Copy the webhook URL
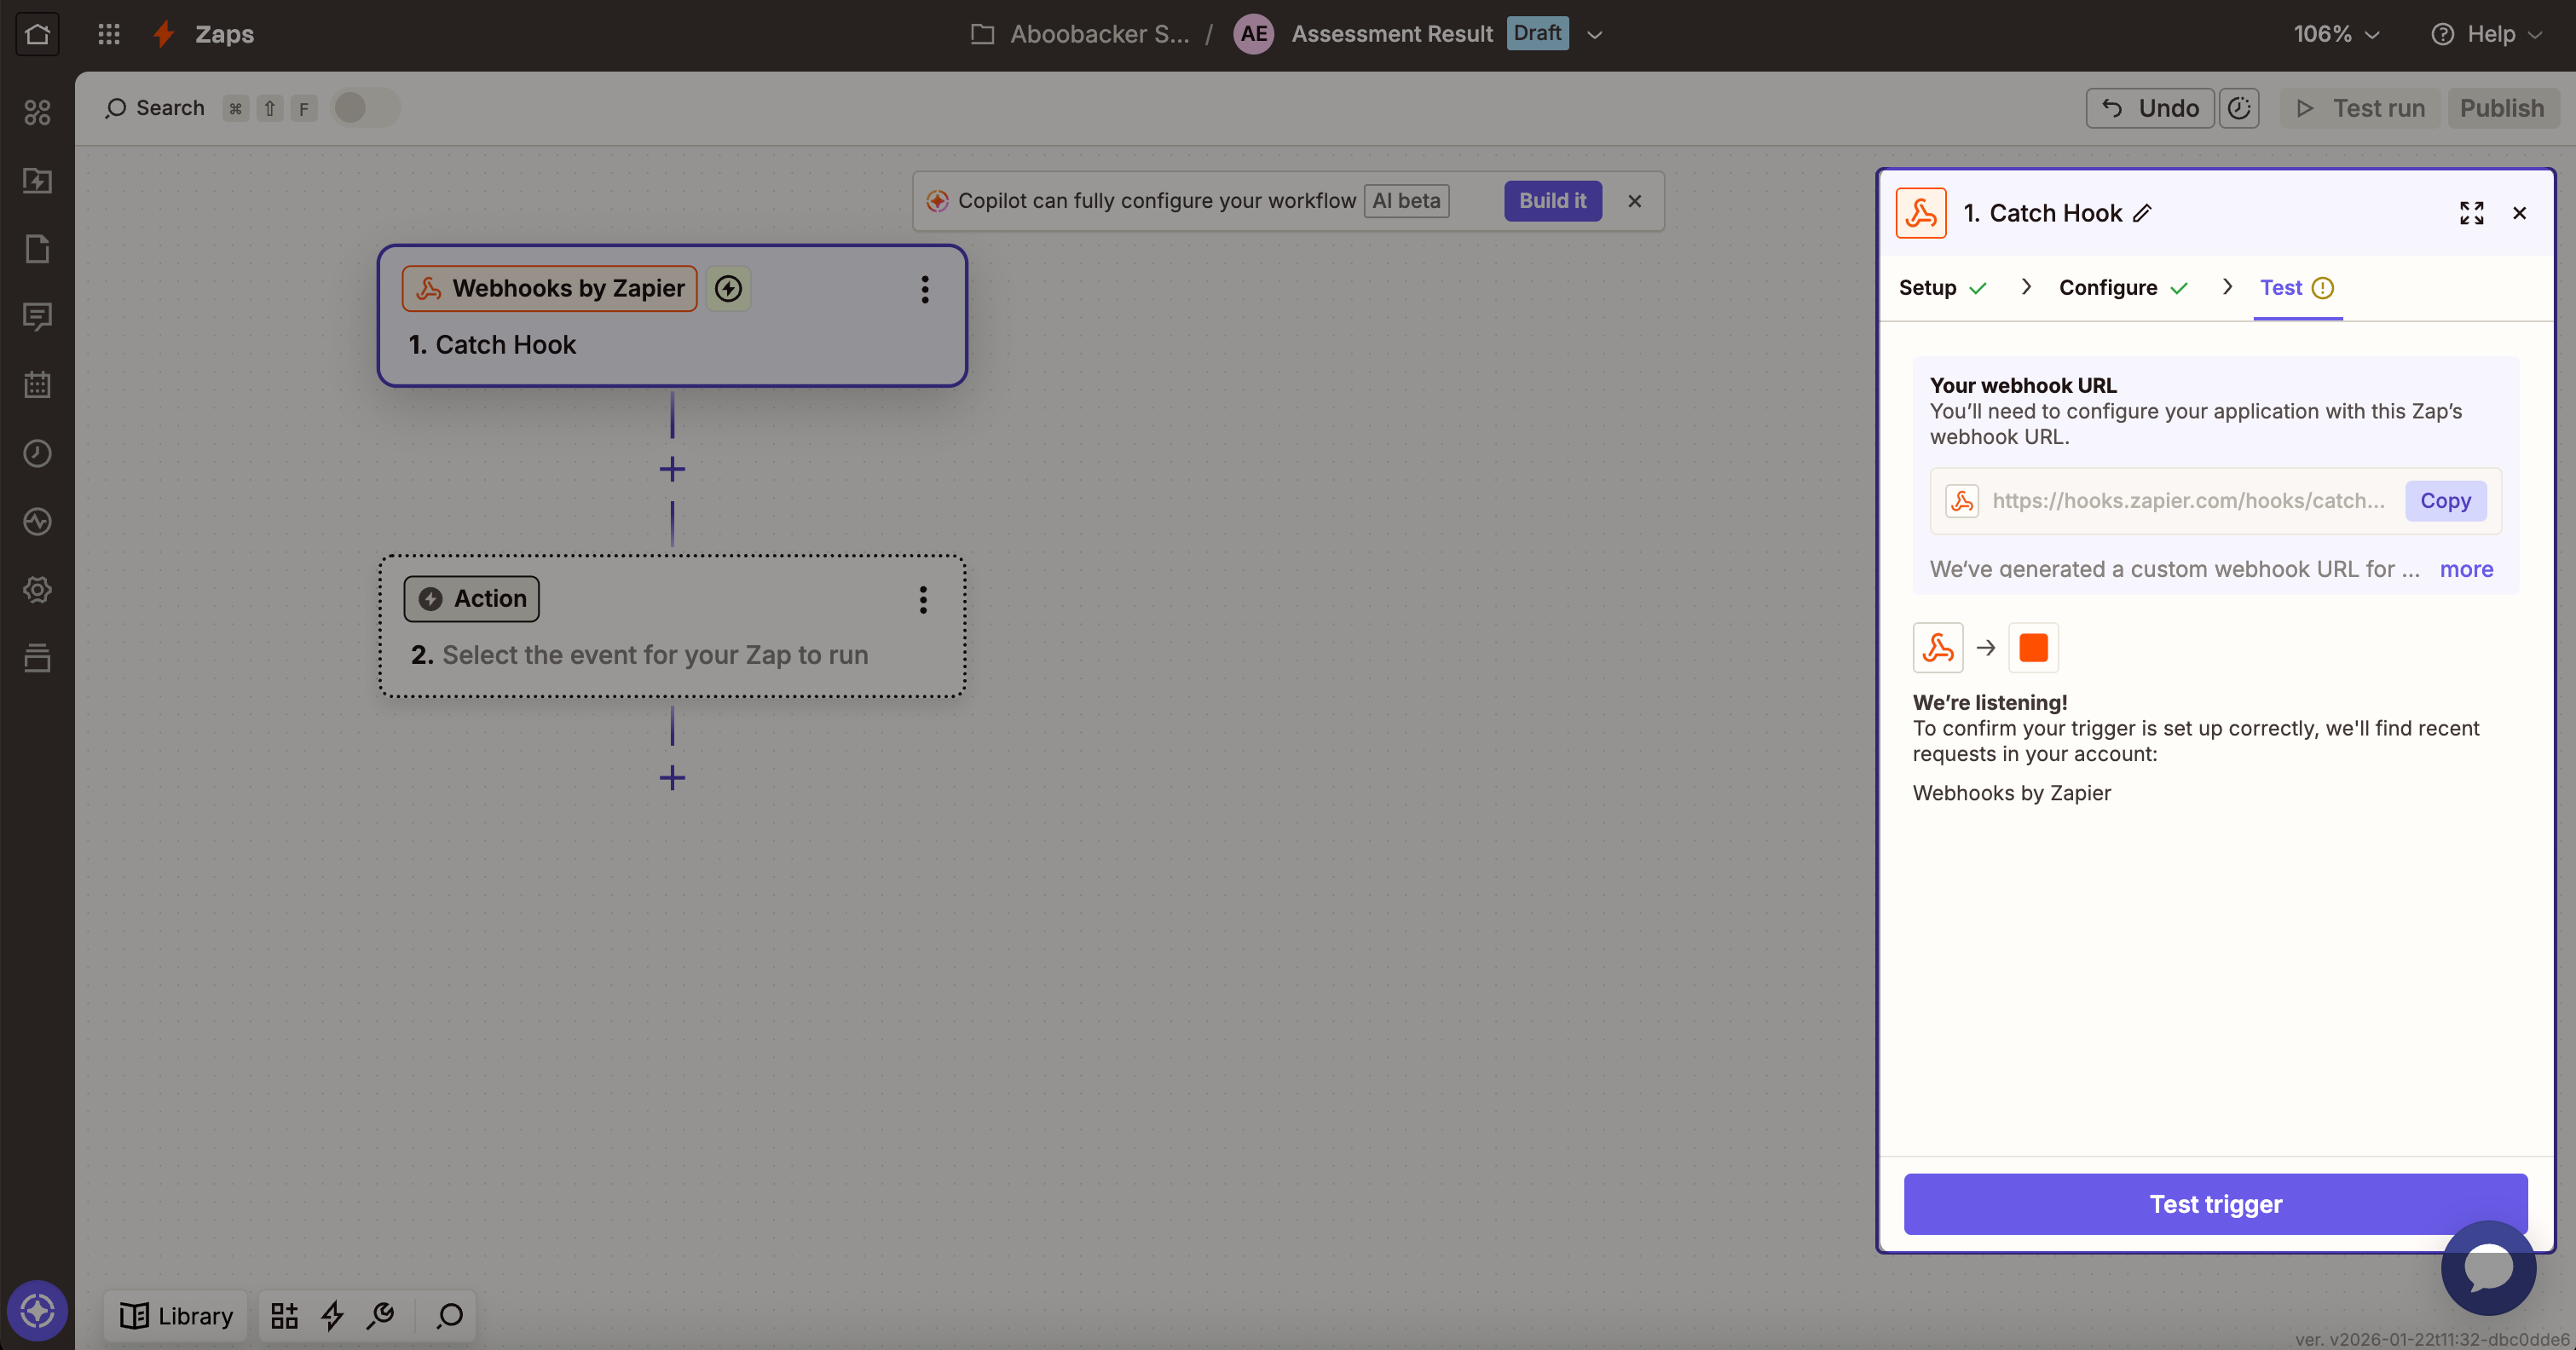Screen dimensions: 2576x1350 pos(2444,501)
